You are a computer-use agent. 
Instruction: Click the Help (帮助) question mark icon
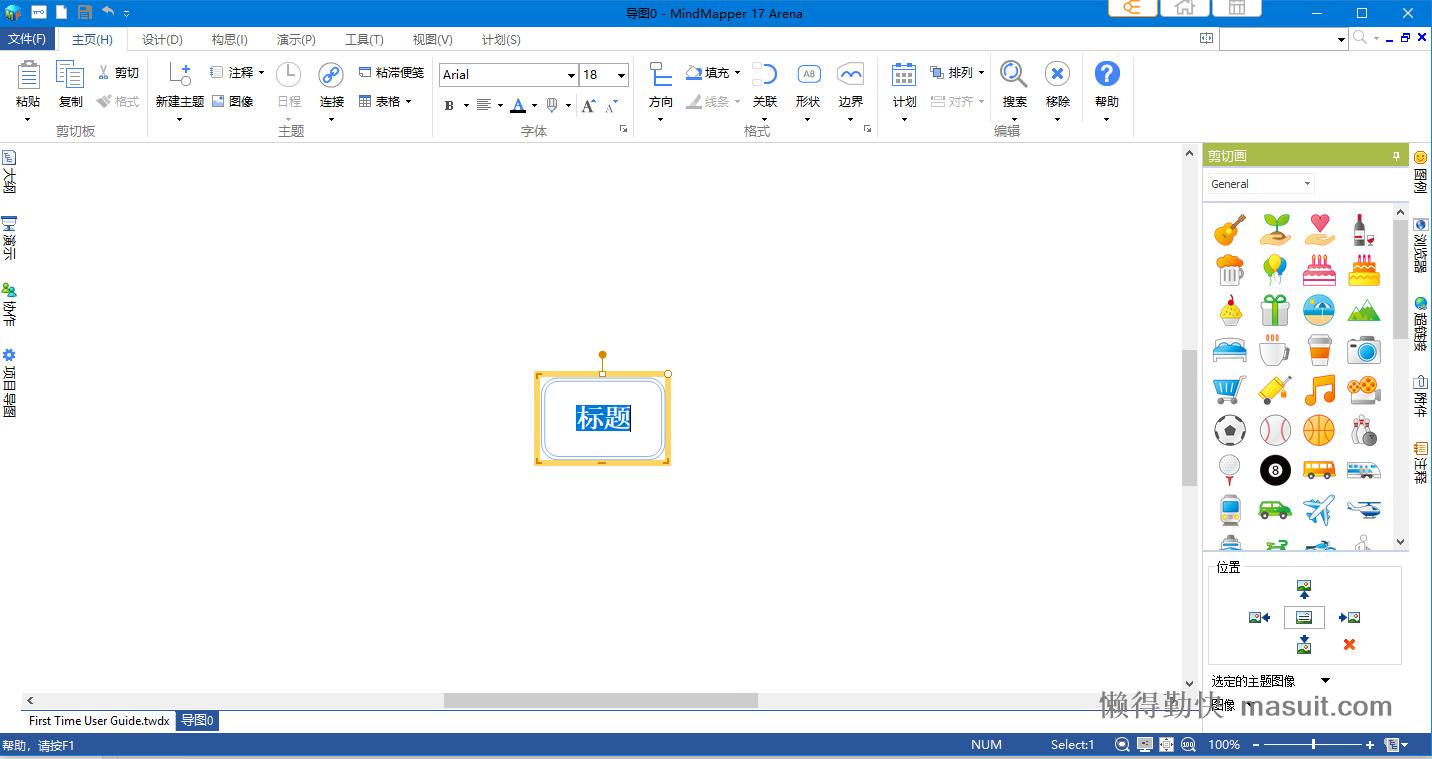[x=1106, y=74]
